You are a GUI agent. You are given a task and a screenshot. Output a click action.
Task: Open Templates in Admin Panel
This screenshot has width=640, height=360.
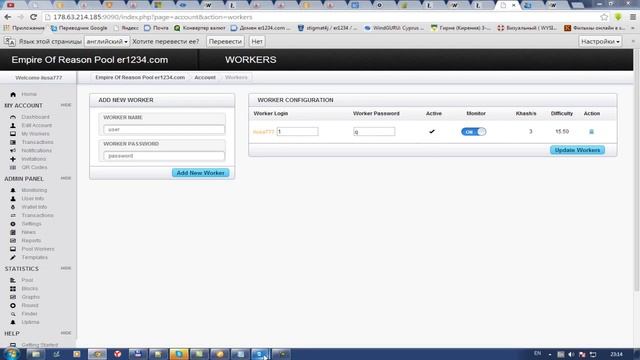pos(34,258)
